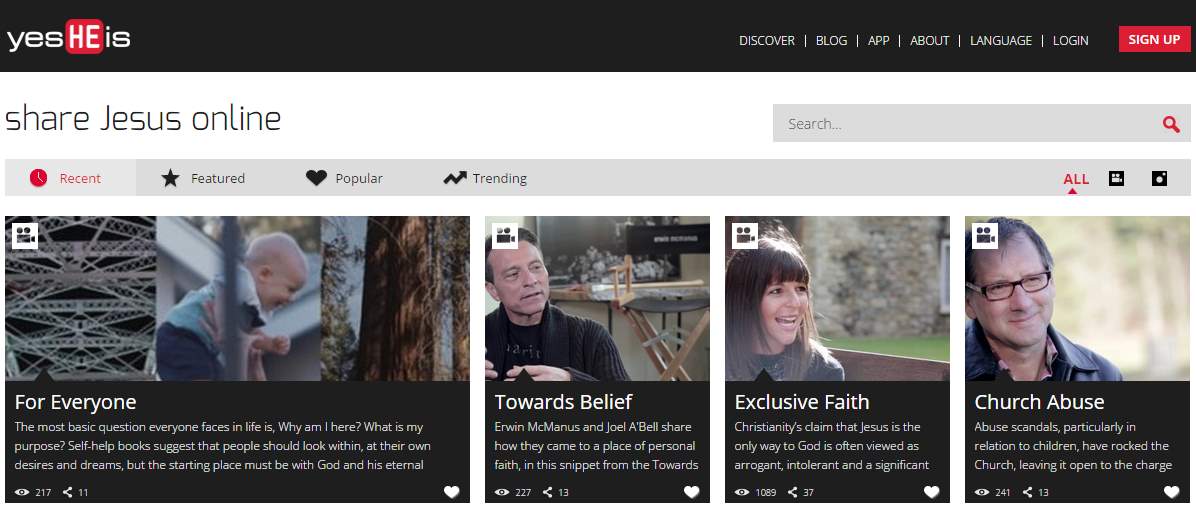Image resolution: width=1196 pixels, height=509 pixels.
Task: Click the heart icon beside Popular
Action: pos(316,178)
